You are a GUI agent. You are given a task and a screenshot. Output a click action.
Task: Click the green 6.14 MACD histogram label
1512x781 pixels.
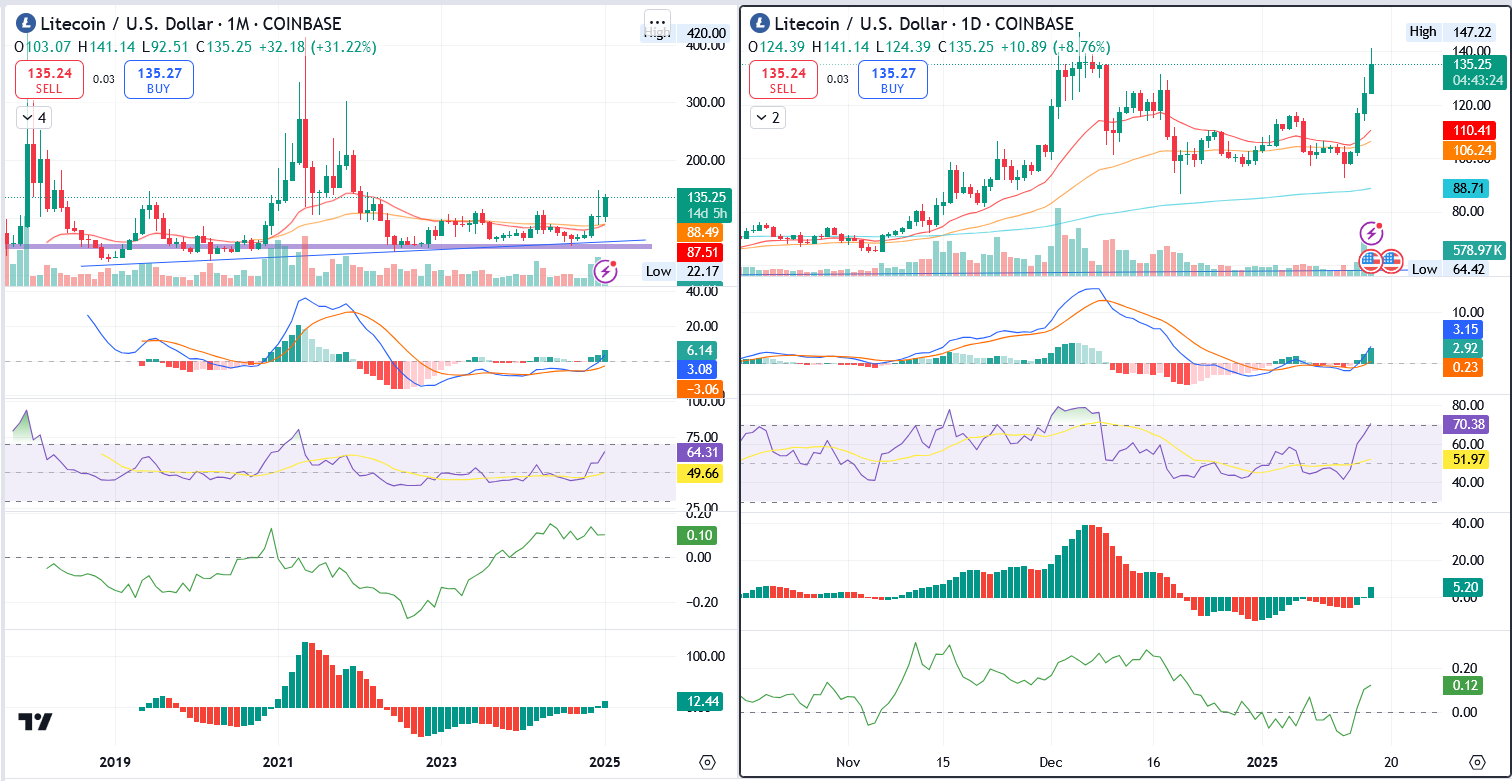tap(699, 350)
